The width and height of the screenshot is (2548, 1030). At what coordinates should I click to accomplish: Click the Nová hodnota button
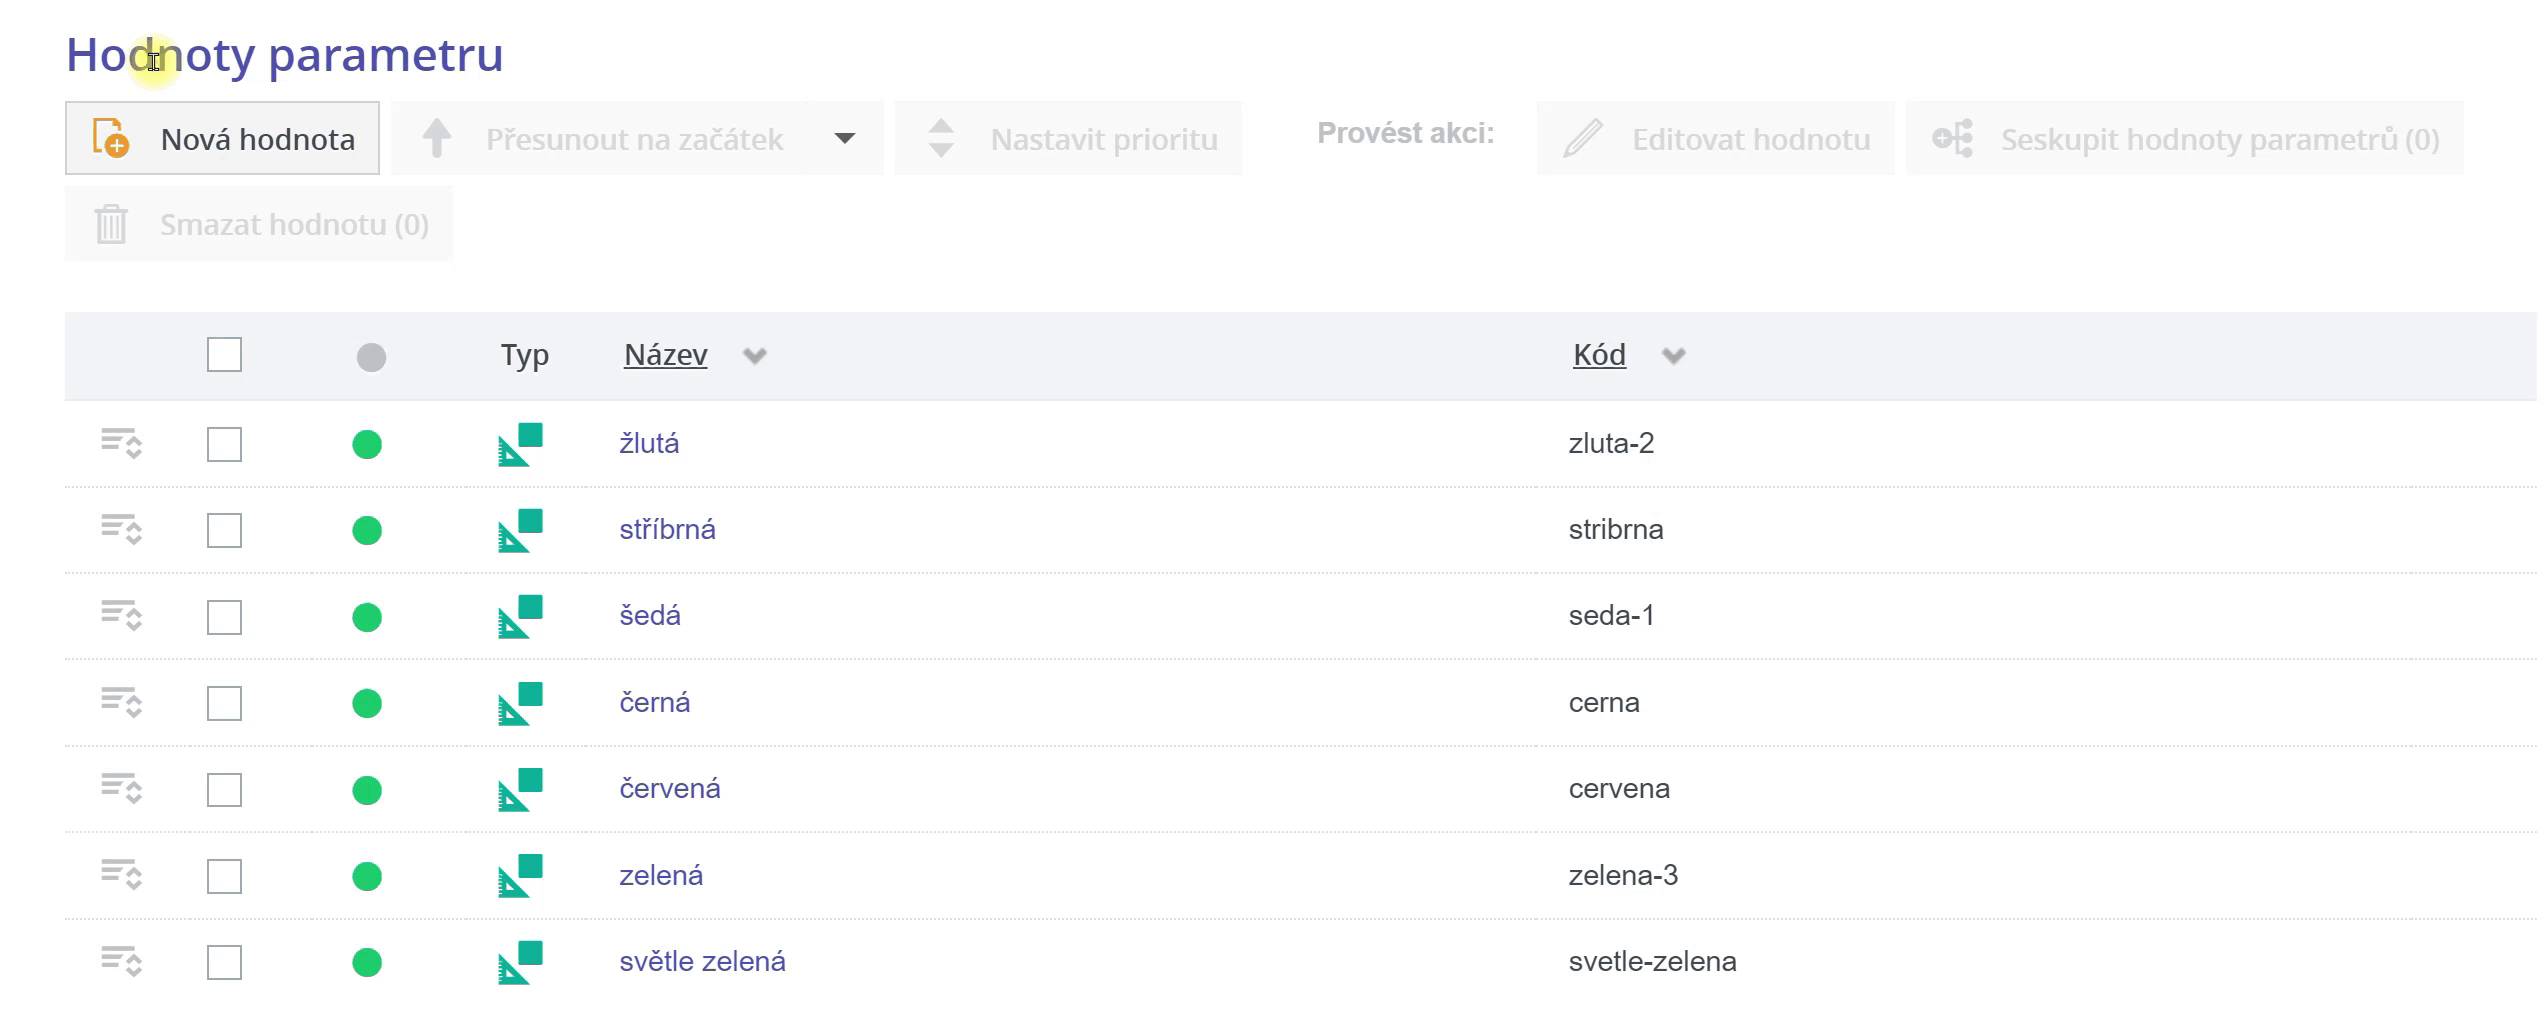(x=222, y=139)
